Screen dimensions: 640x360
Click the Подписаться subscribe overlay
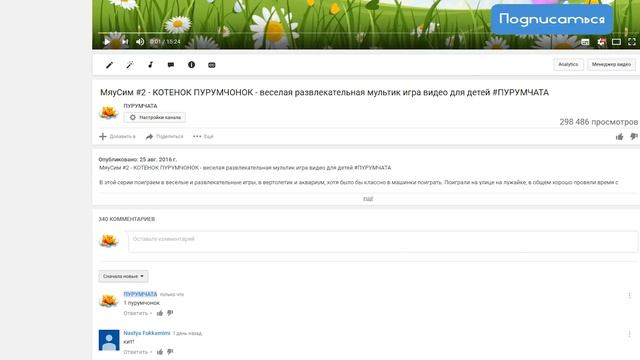coord(552,19)
